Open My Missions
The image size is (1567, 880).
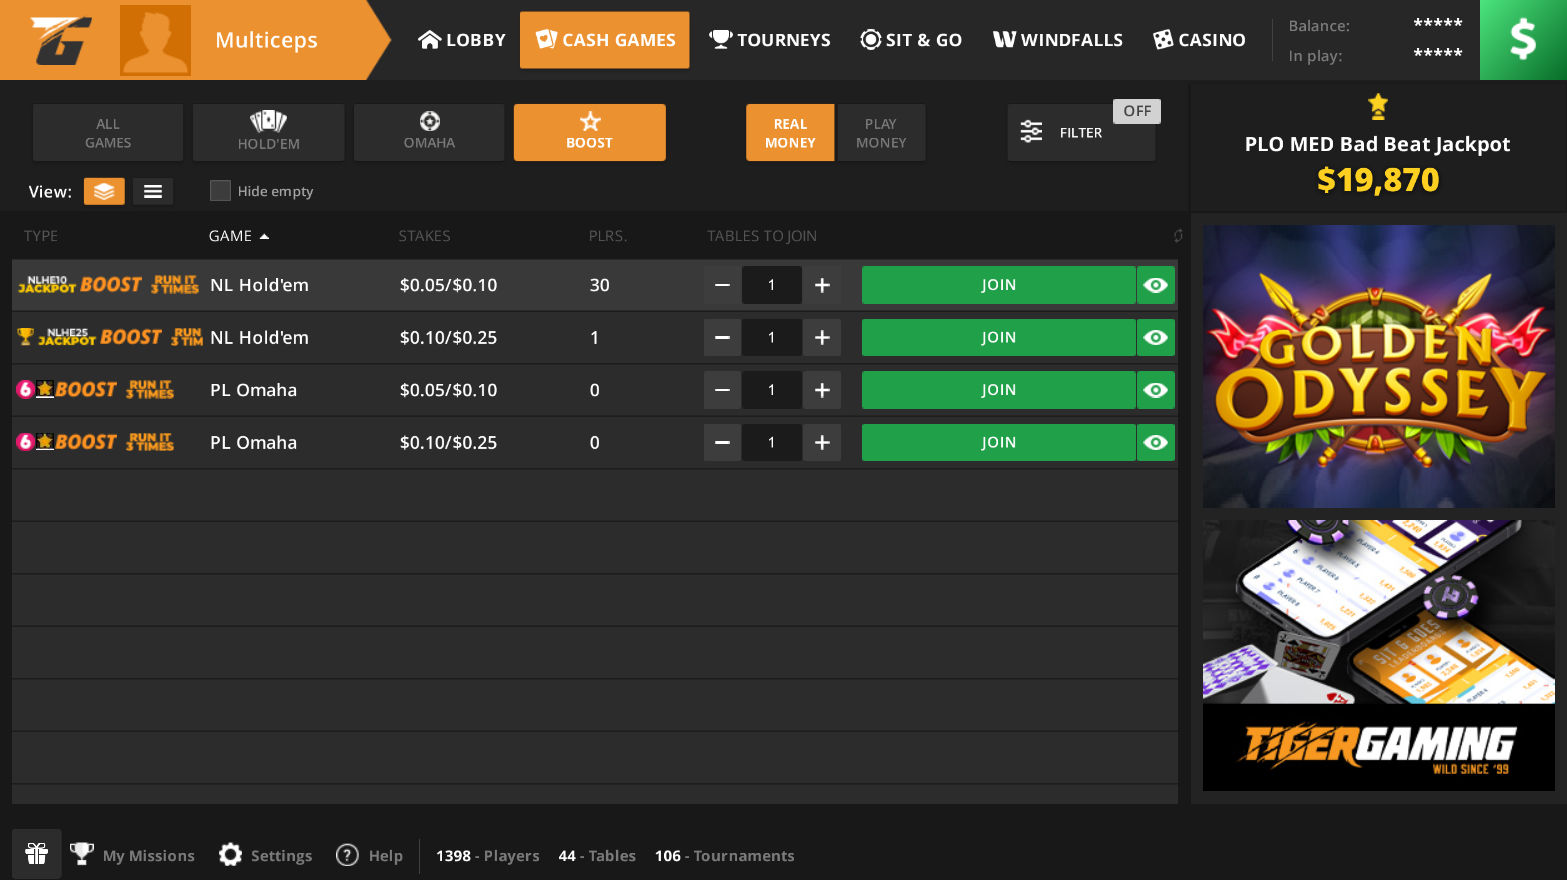click(133, 855)
